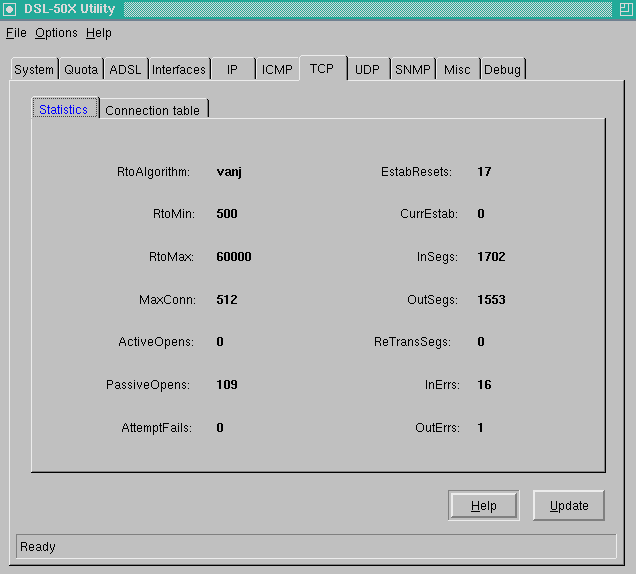Click the OutErrs value 1
The image size is (636, 574).
pyautogui.click(x=481, y=428)
